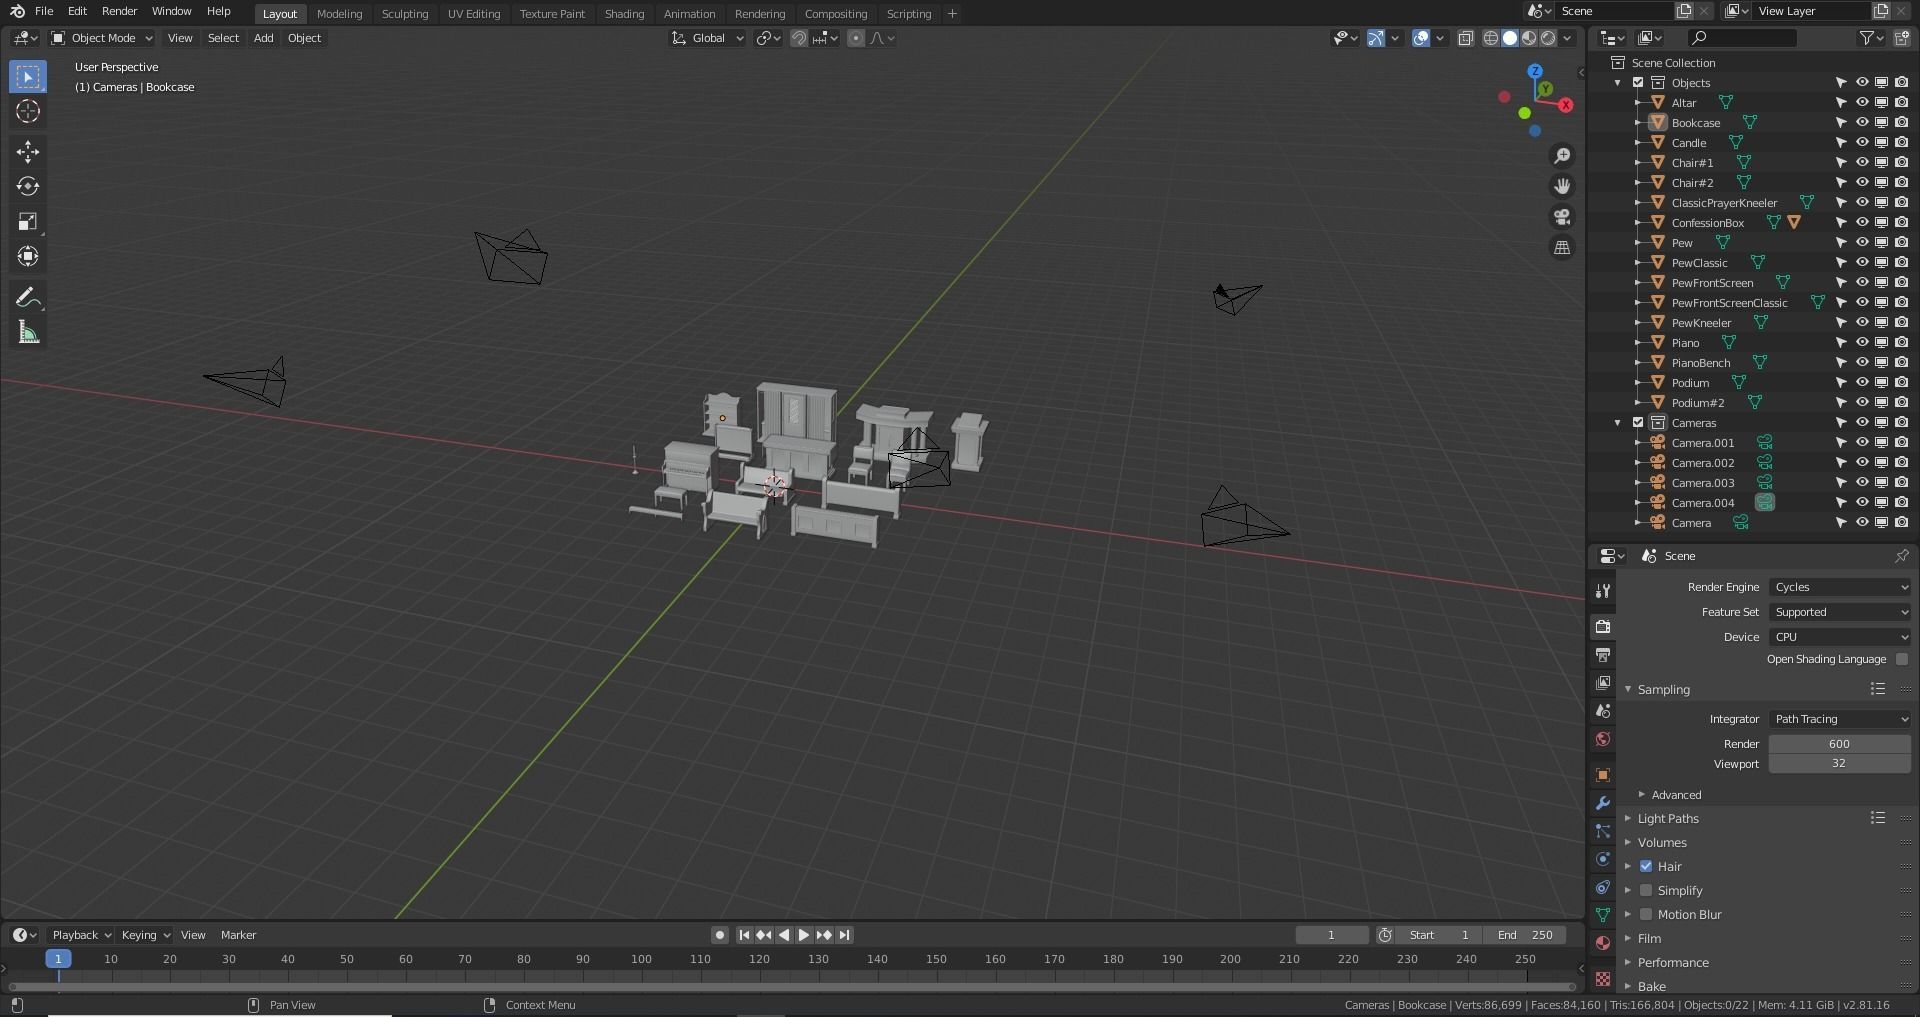Image resolution: width=1920 pixels, height=1017 pixels.
Task: Collapse the Cameras collection
Action: click(x=1618, y=422)
